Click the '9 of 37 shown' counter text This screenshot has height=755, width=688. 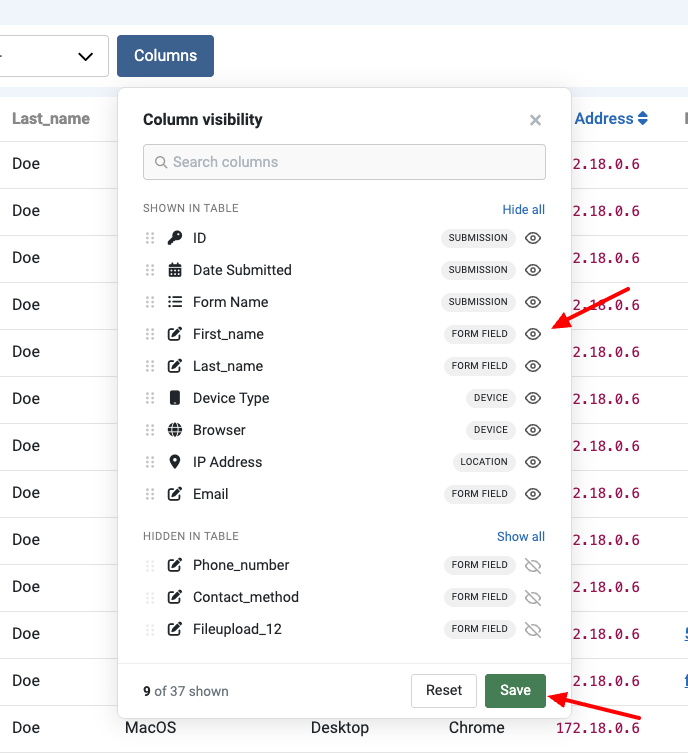pos(186,691)
